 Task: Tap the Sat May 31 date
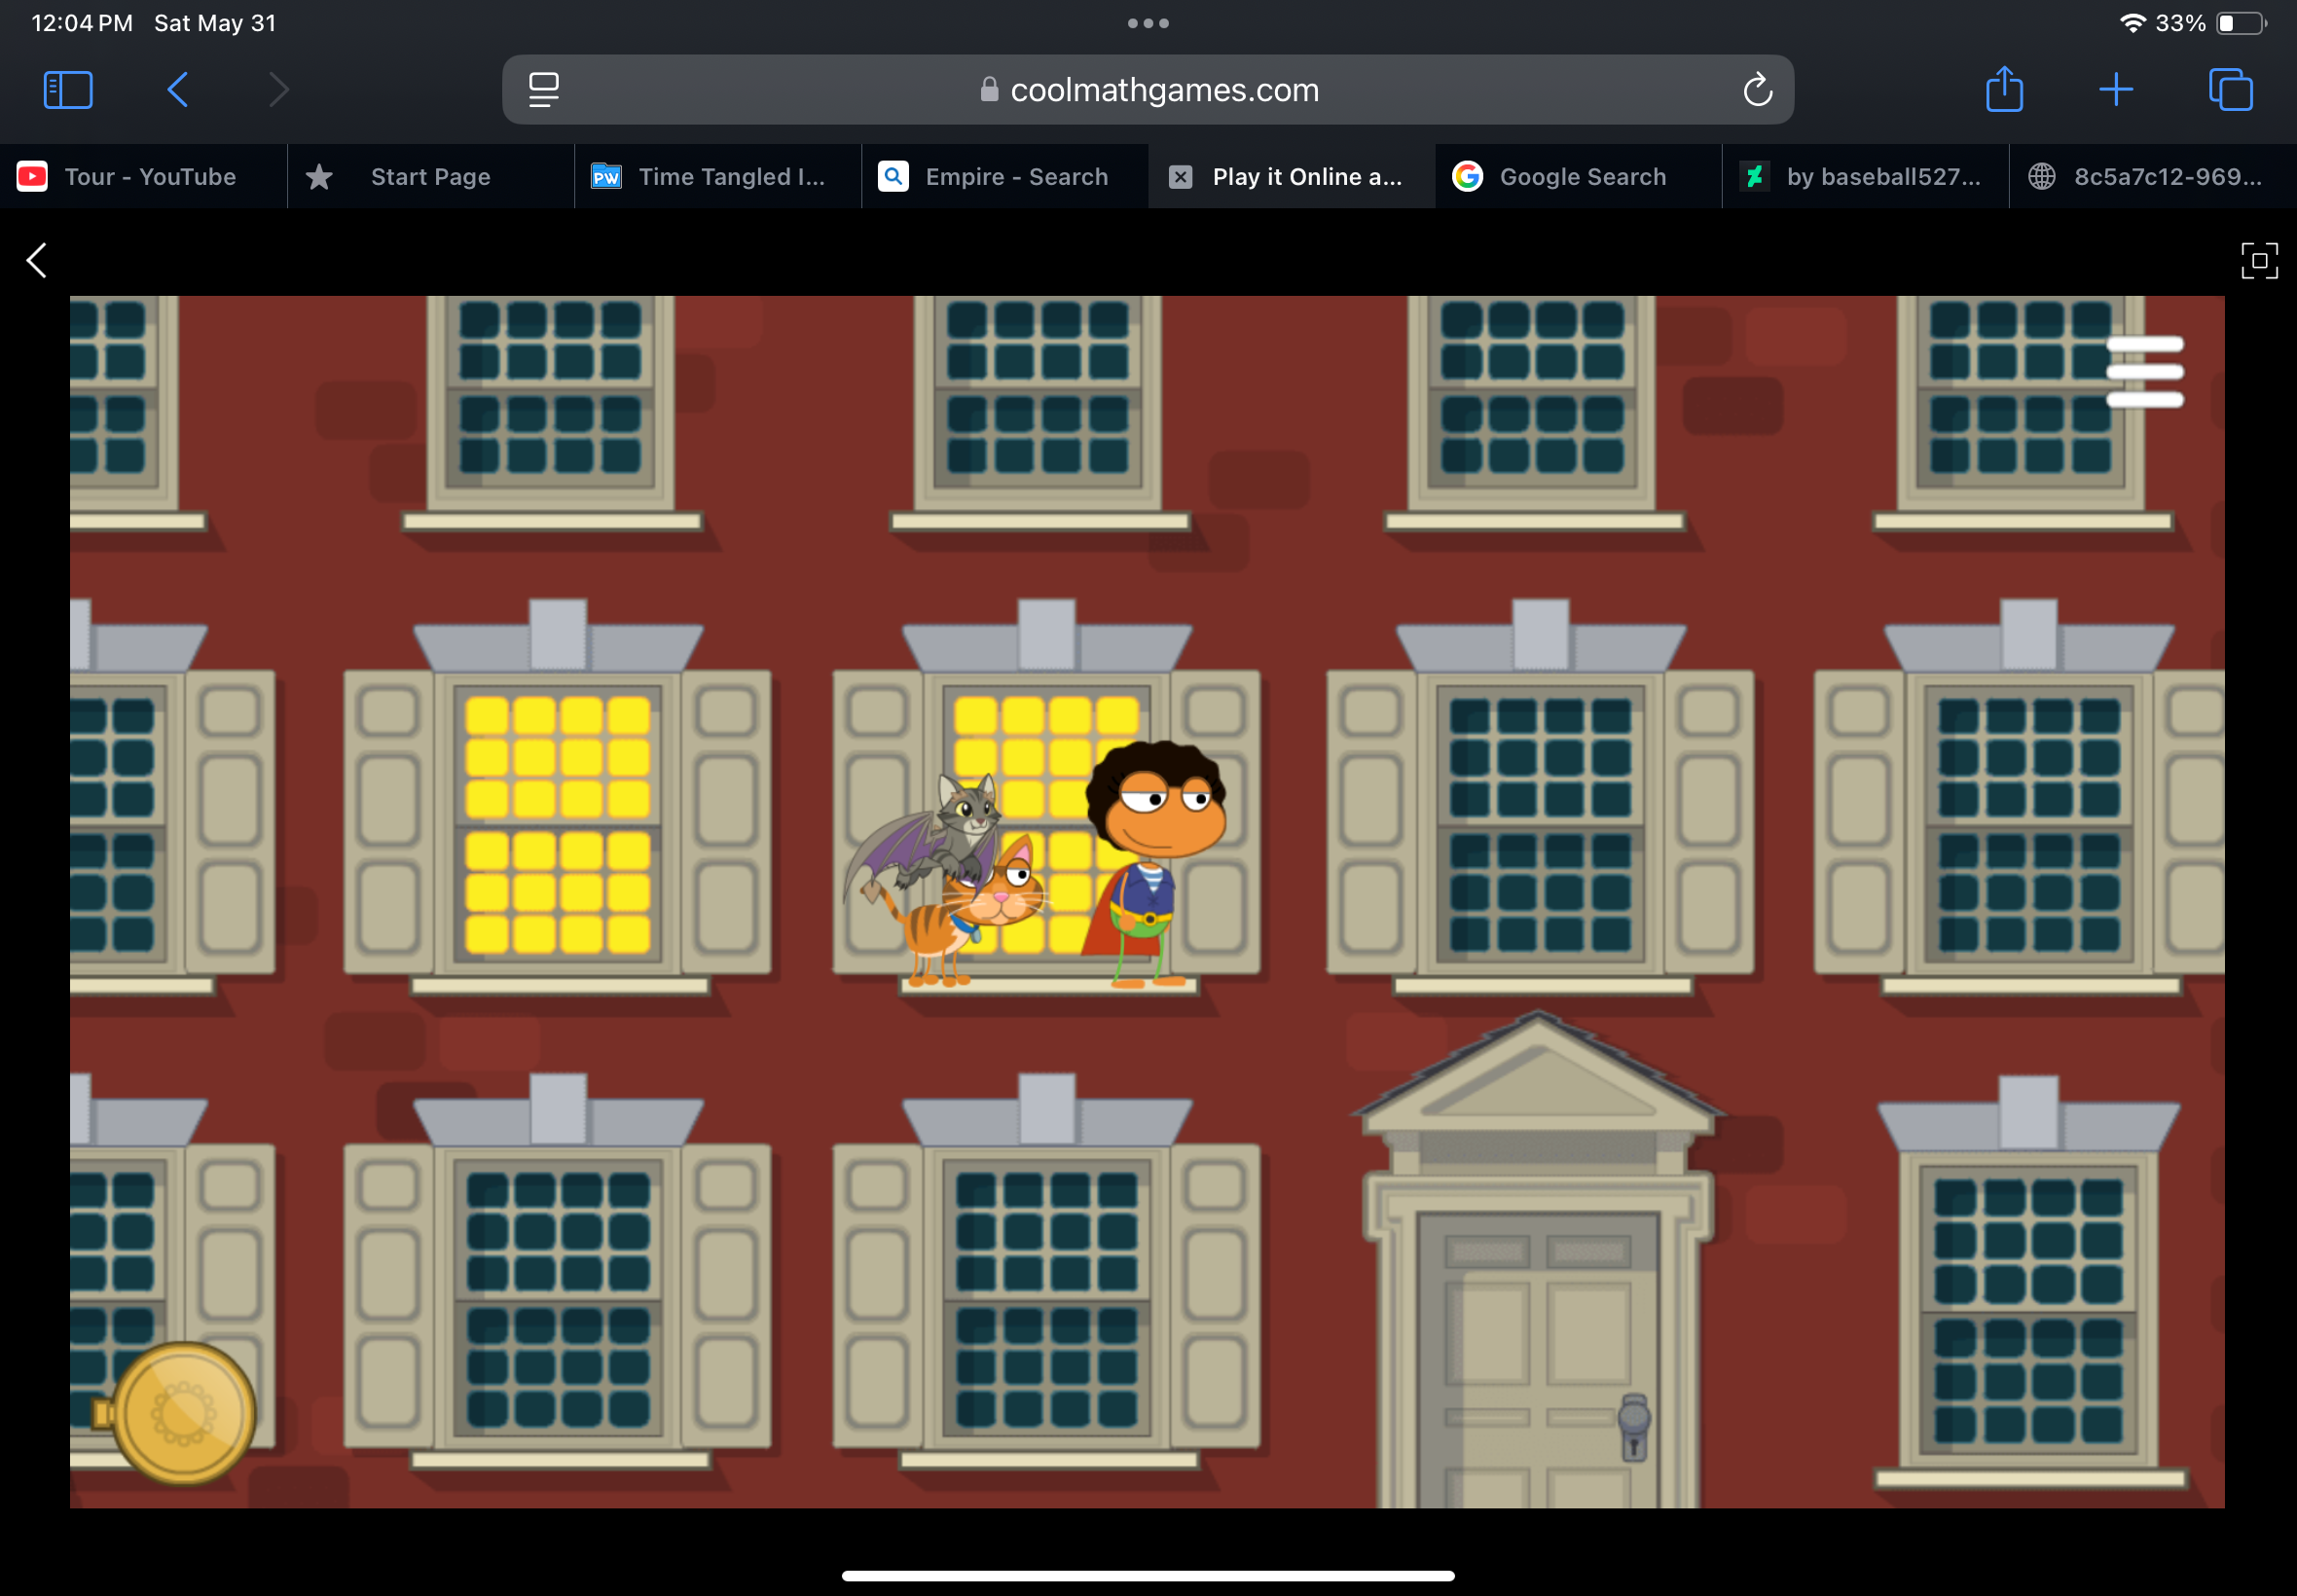coord(215,23)
